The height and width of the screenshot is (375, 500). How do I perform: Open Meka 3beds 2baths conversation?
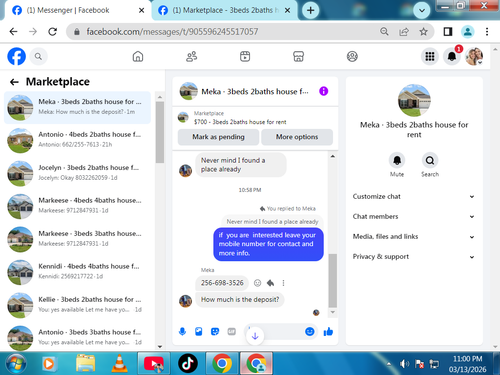77,107
